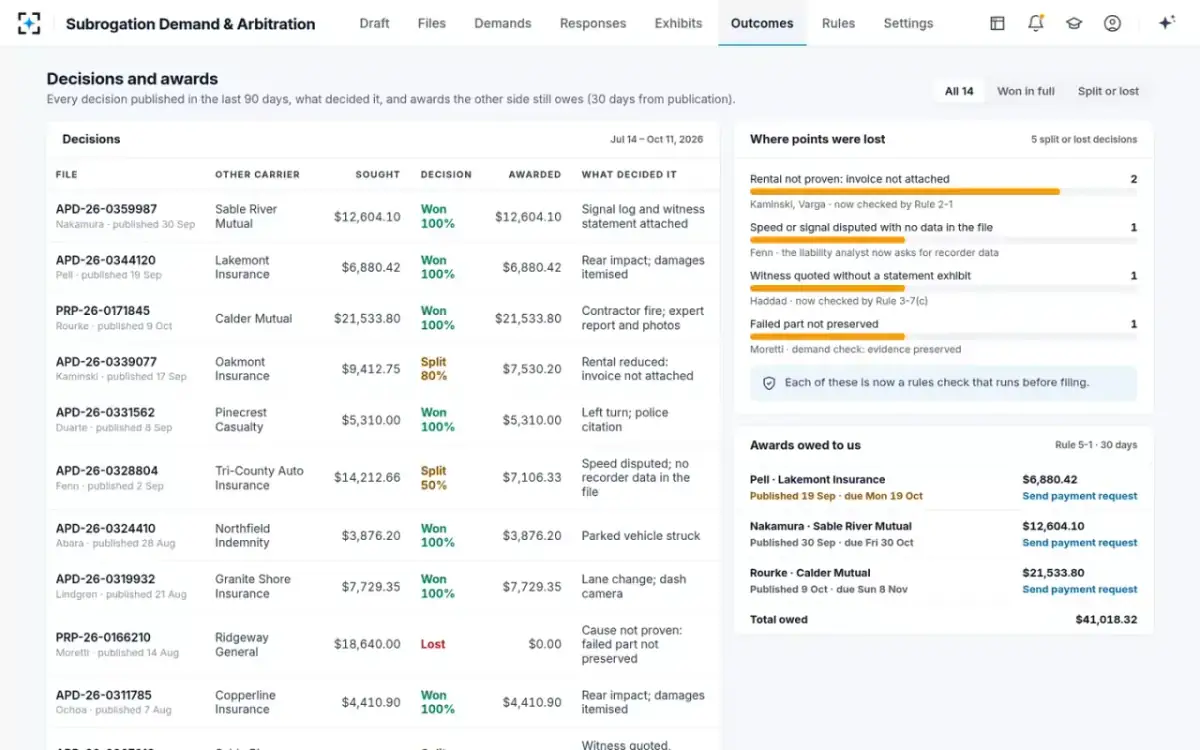Sort by the Sought column header
Image resolution: width=1200 pixels, height=750 pixels.
pyautogui.click(x=378, y=175)
